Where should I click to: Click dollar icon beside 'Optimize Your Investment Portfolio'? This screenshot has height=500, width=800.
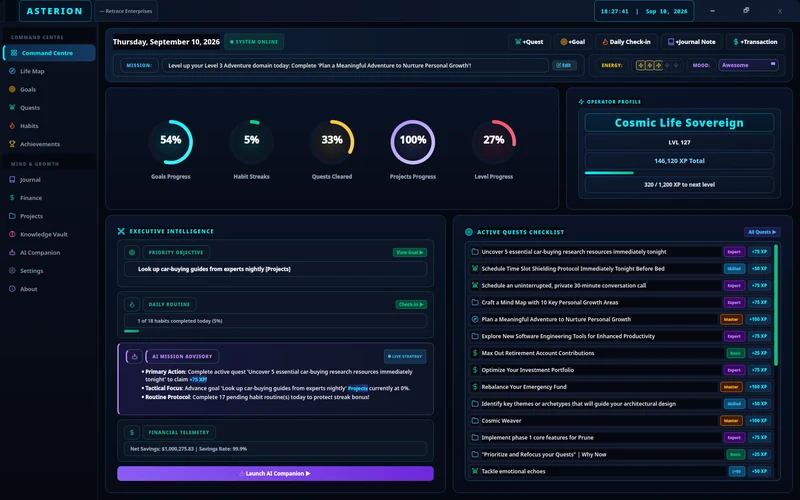(x=475, y=370)
